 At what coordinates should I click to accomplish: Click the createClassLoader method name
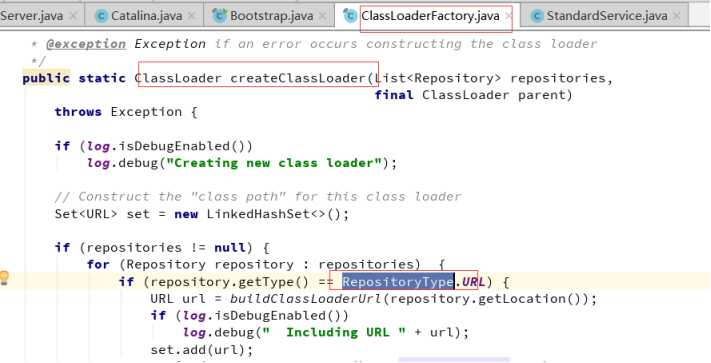click(x=298, y=78)
